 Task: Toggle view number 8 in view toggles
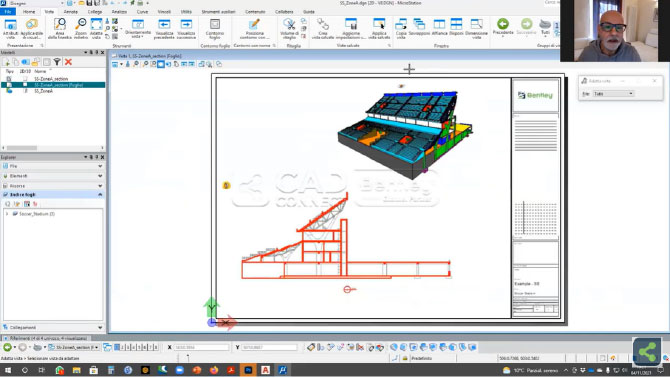tap(156, 347)
